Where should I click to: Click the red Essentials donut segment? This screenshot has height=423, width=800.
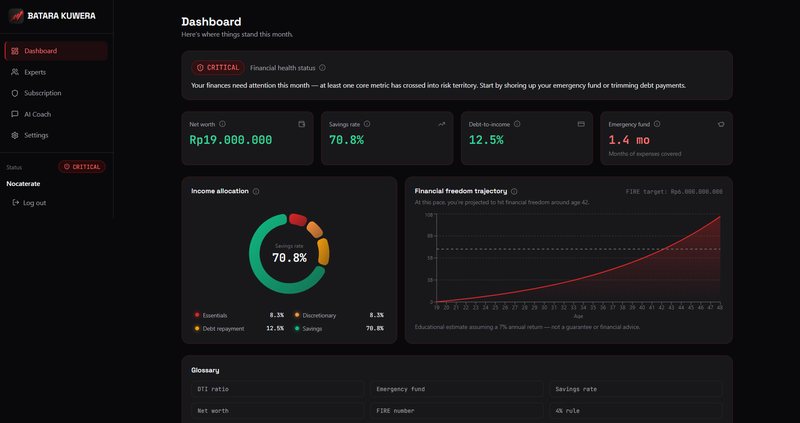point(298,220)
